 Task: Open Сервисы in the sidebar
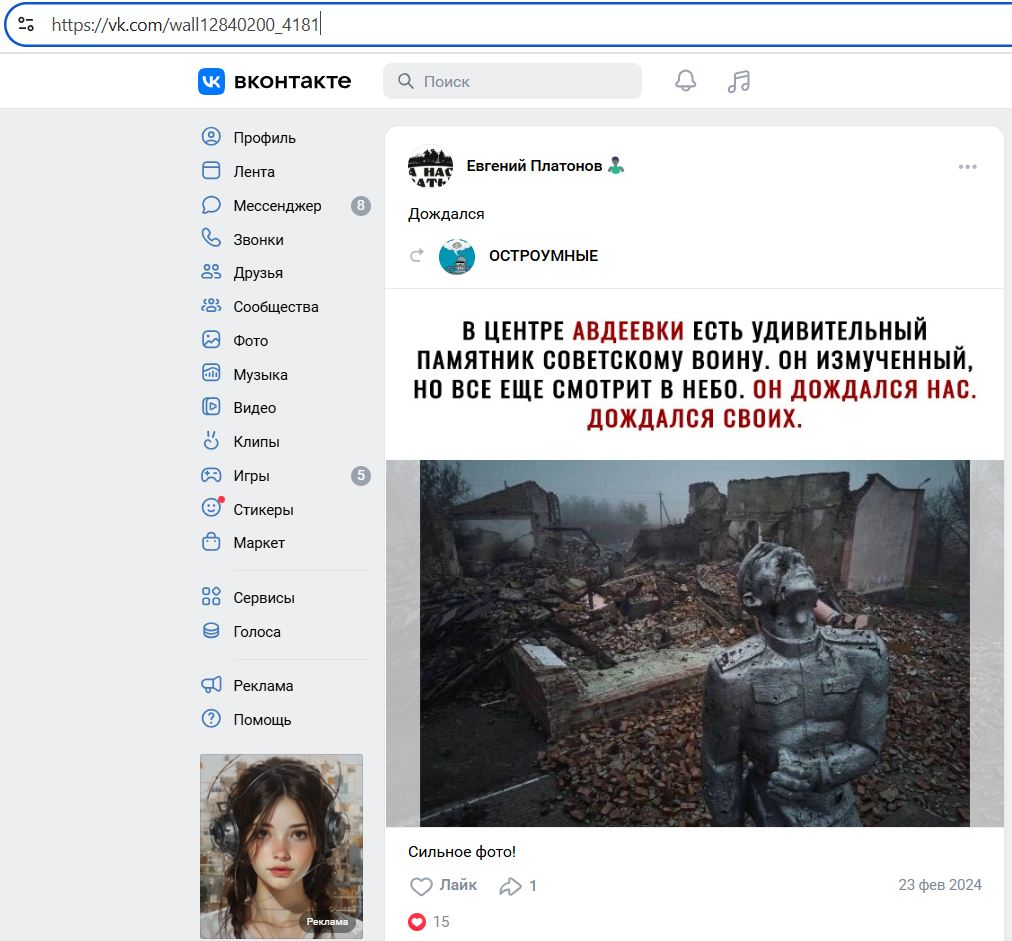(x=263, y=598)
